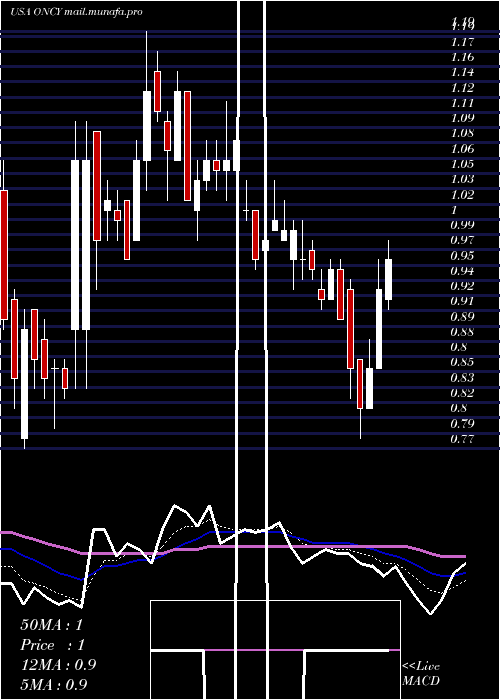Image resolution: width=500 pixels, height=700 pixels.
Task: Click the 0.94 price axis label
Action: 462,271
